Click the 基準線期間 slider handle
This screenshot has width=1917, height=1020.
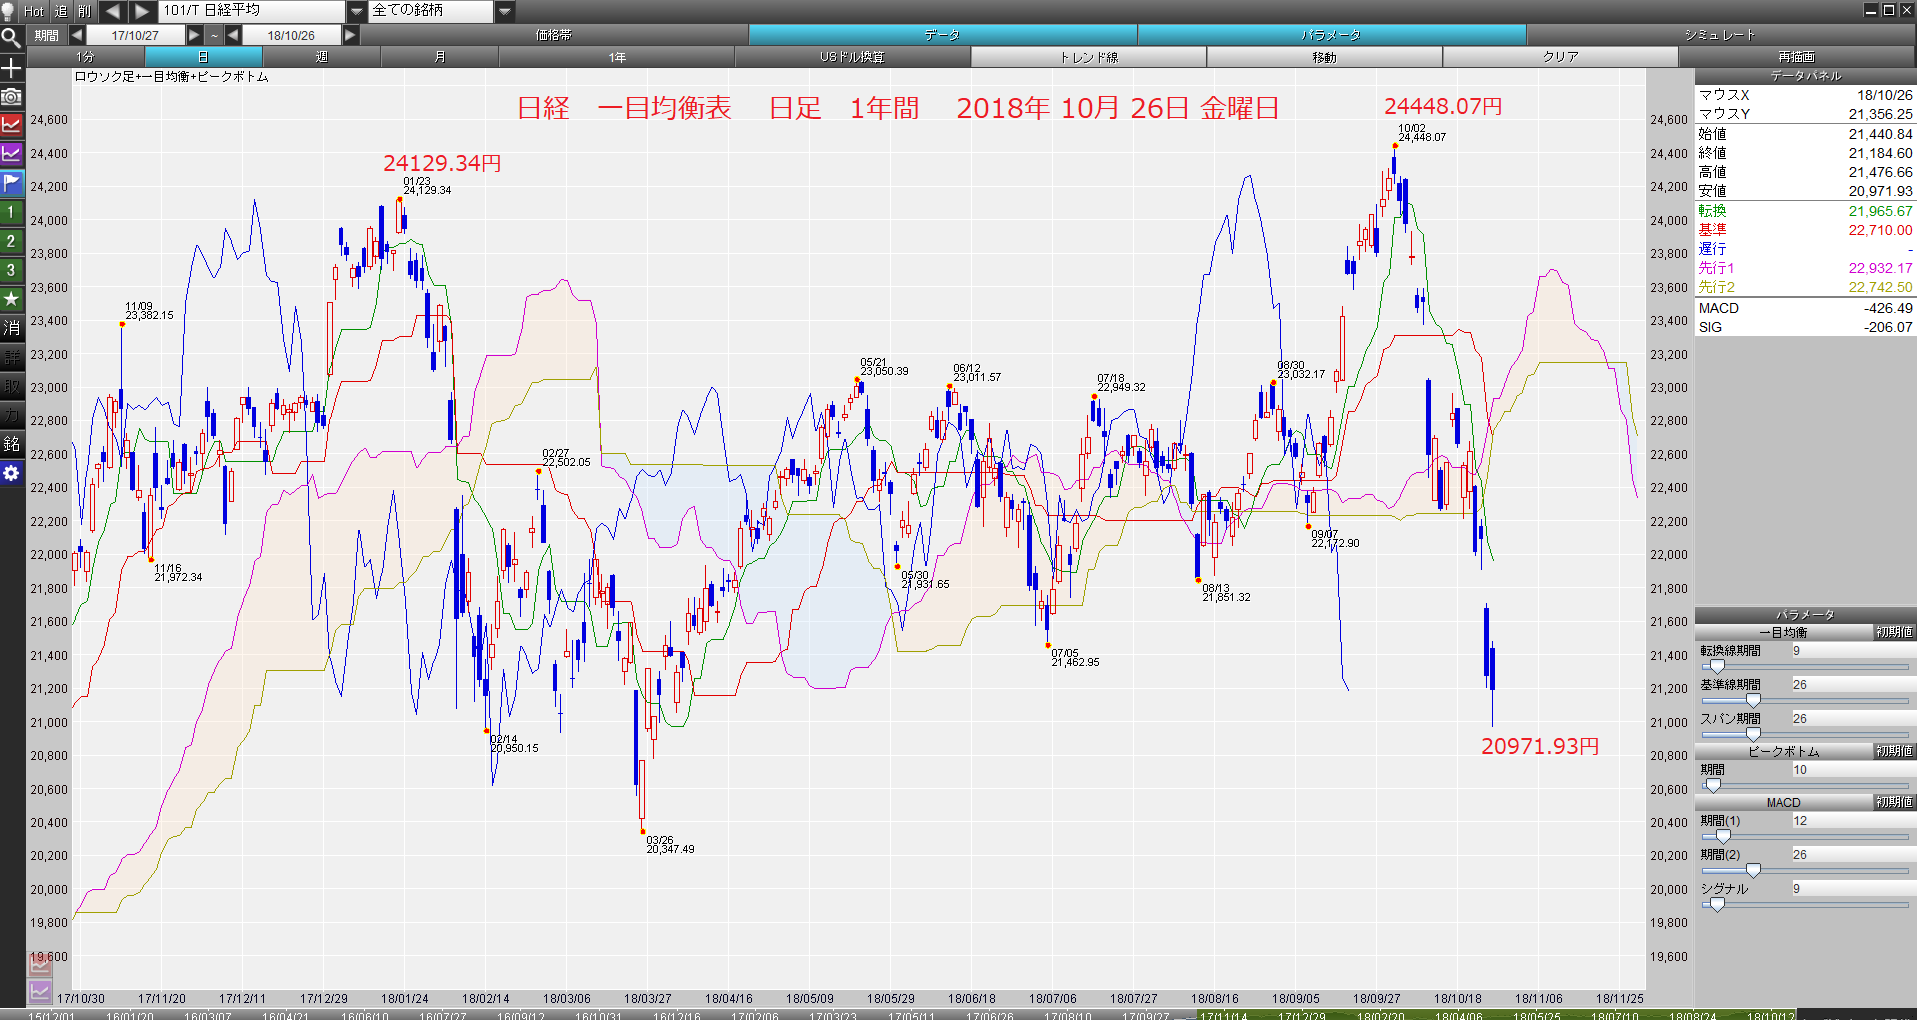tap(1753, 701)
